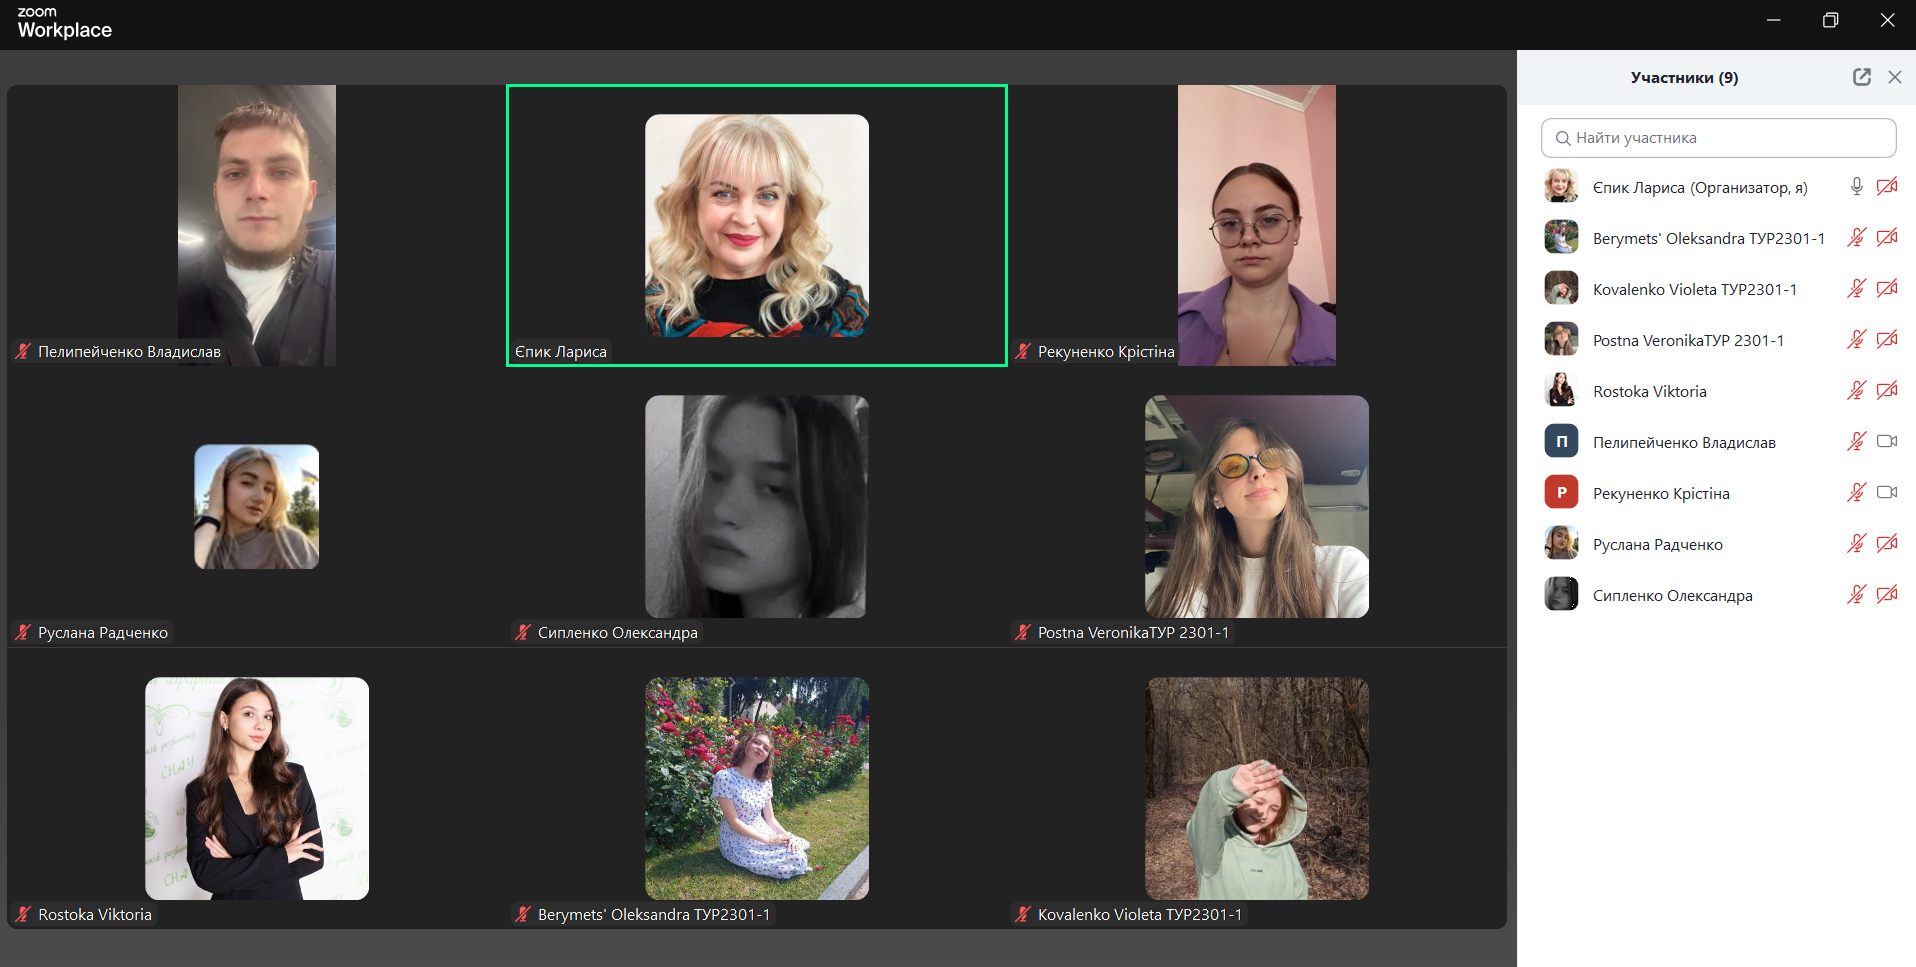Image resolution: width=1916 pixels, height=967 pixels.
Task: Select Postna Veronika avatar in participants list
Action: (x=1561, y=339)
